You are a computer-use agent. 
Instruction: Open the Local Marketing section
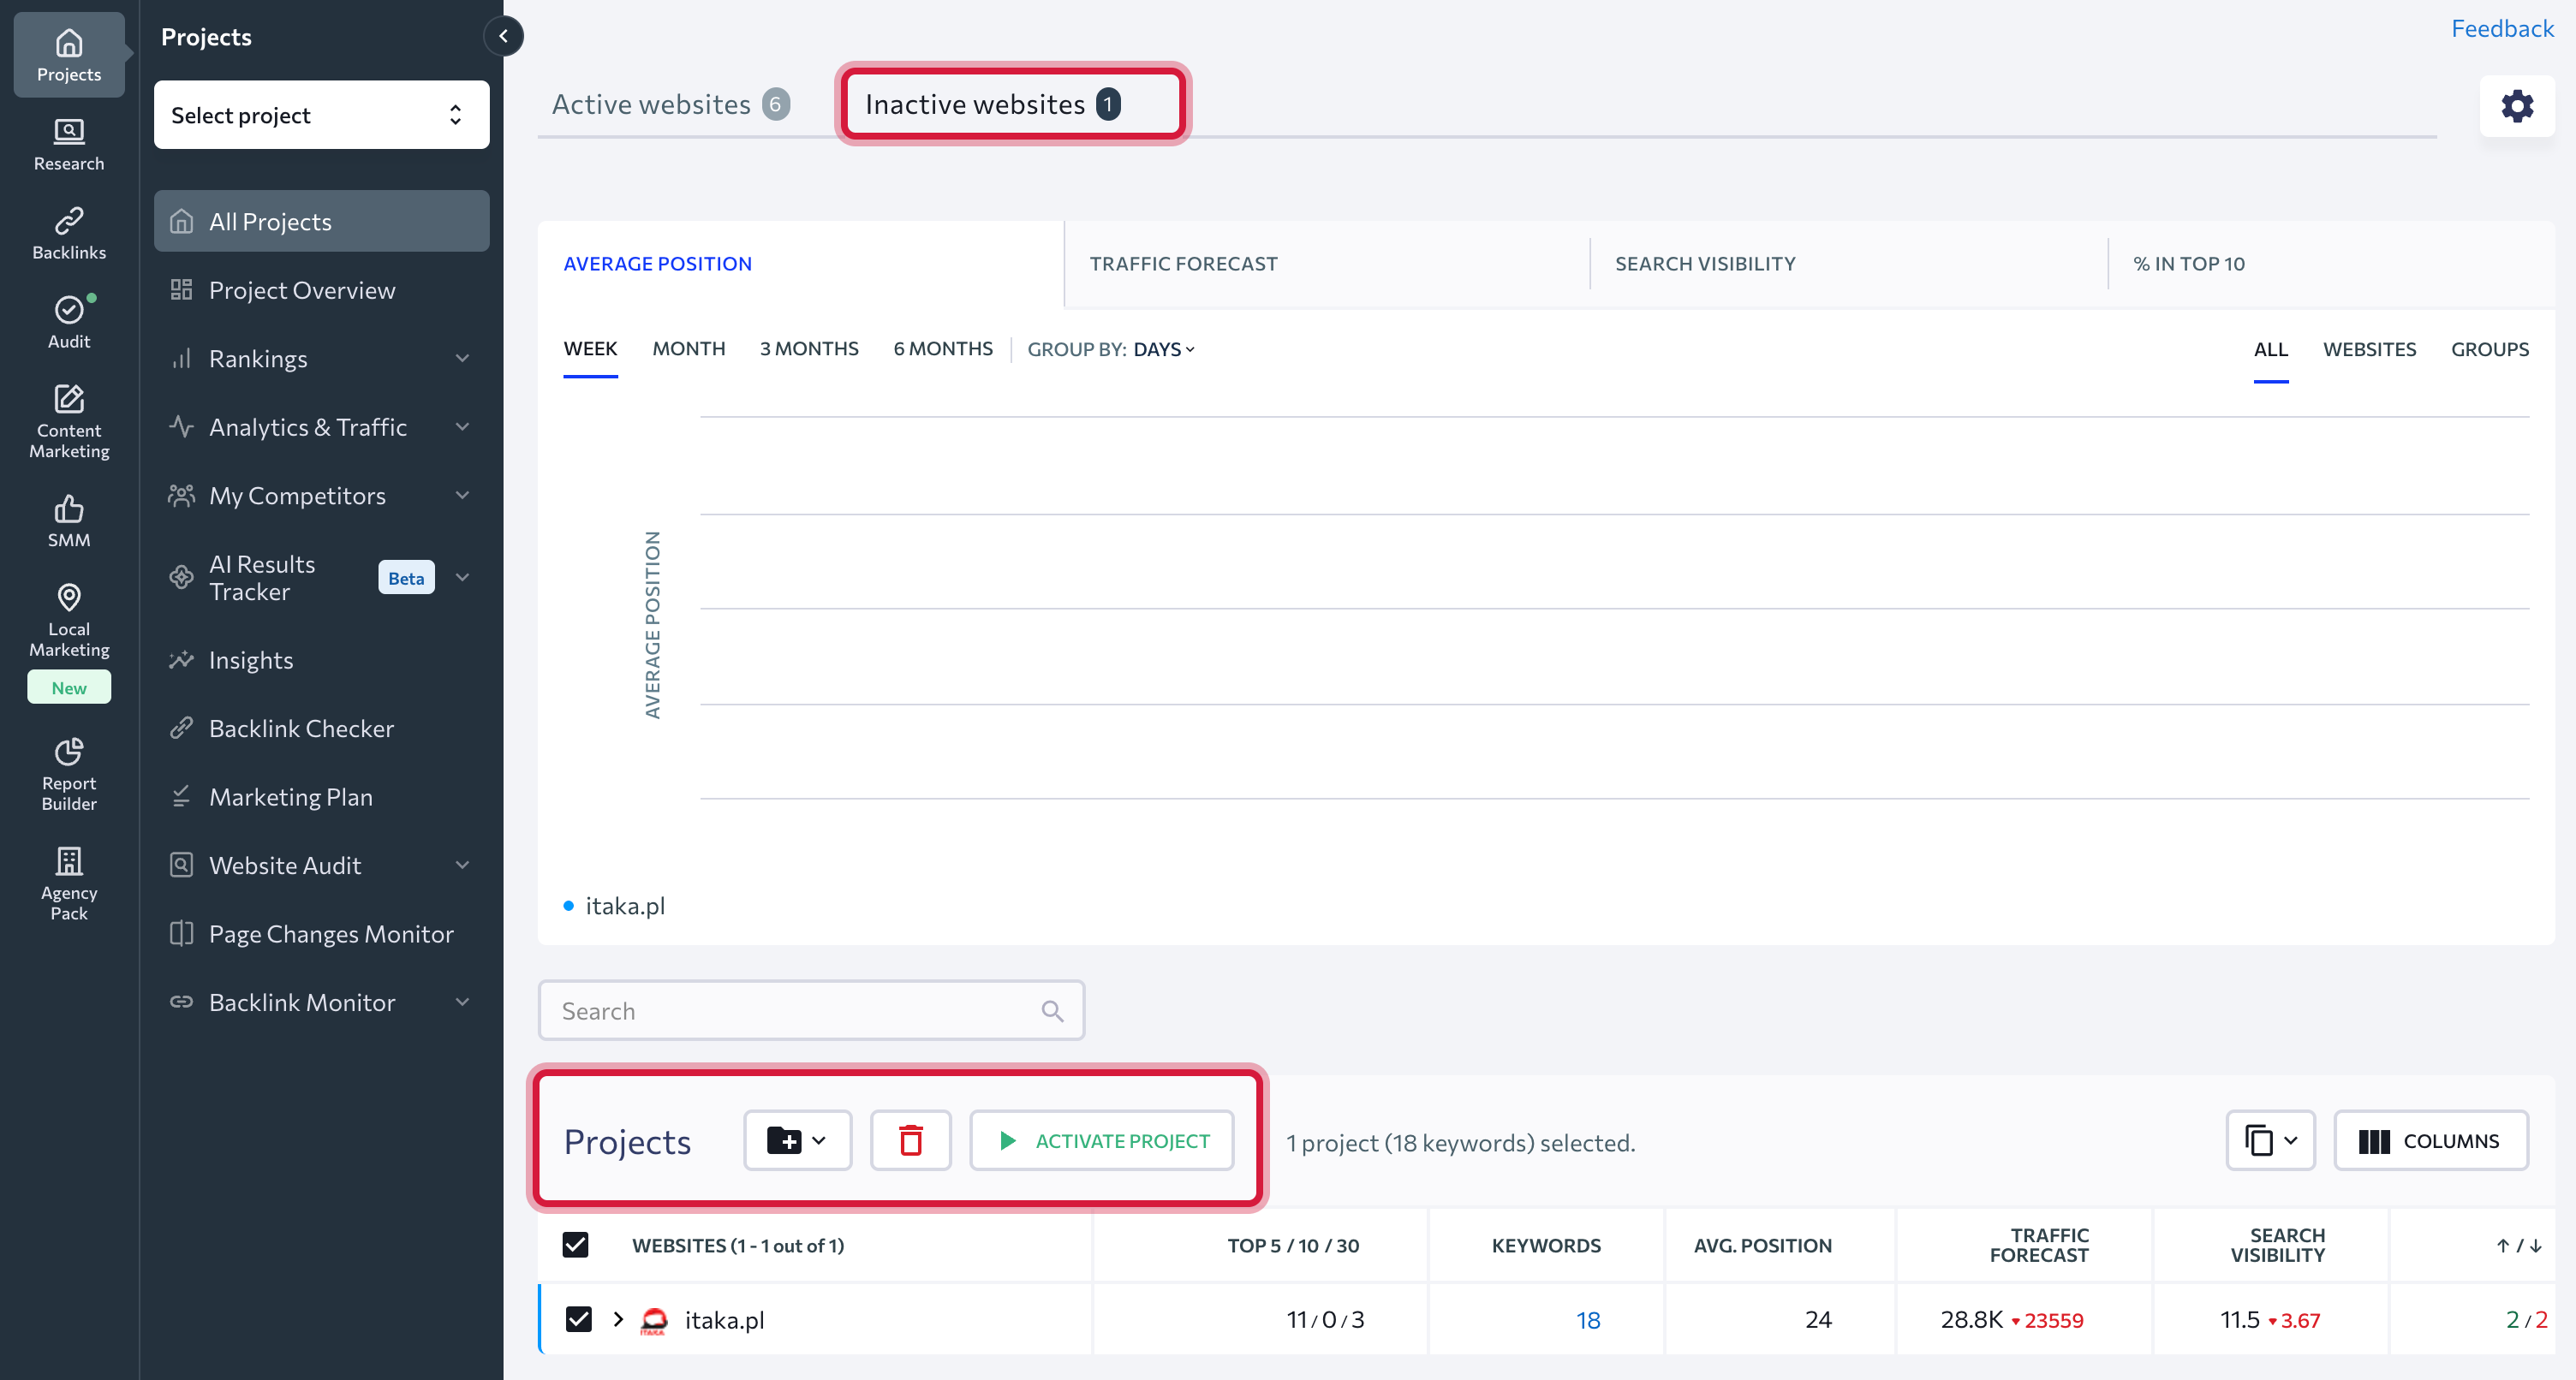point(68,620)
